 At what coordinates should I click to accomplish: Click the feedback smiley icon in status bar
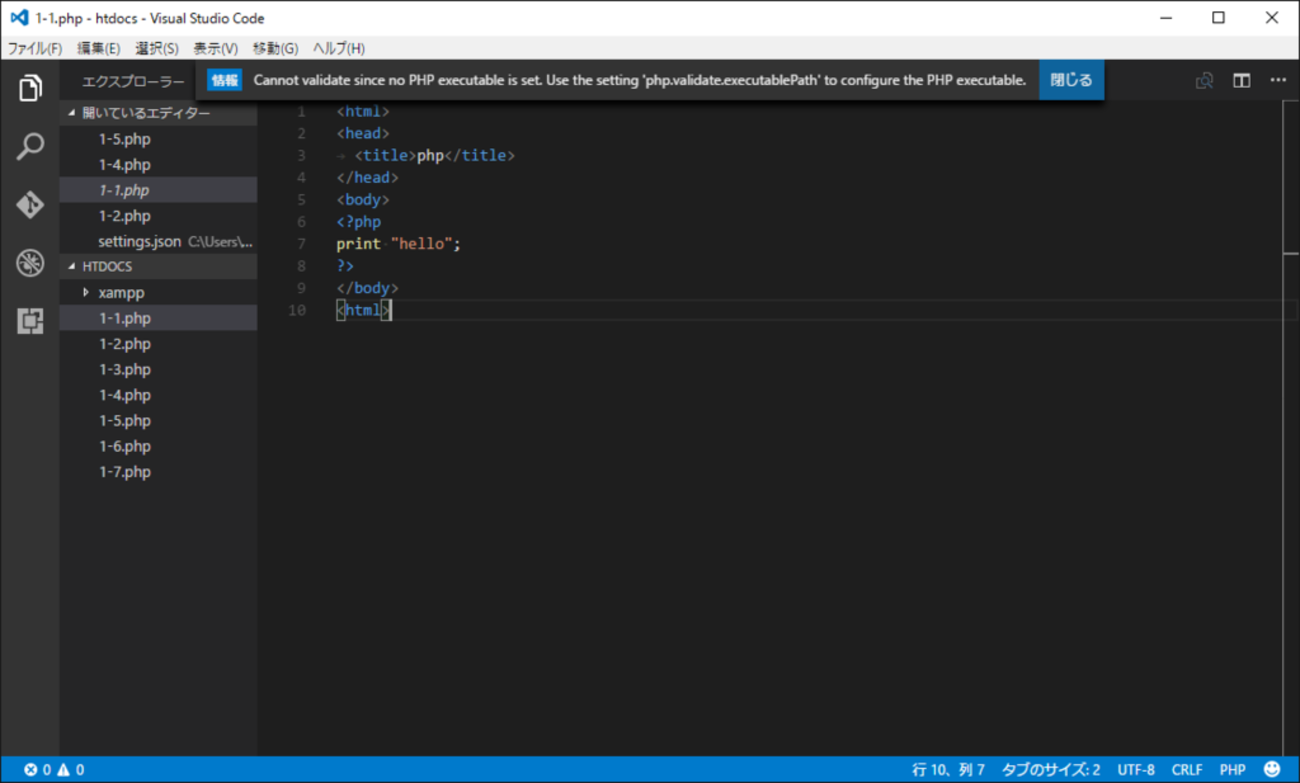(x=1272, y=769)
